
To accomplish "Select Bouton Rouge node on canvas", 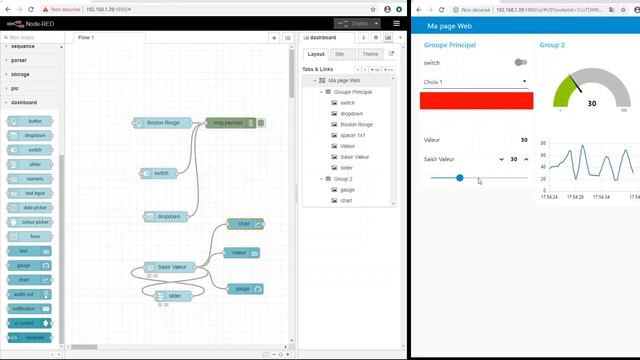I will [162, 123].
